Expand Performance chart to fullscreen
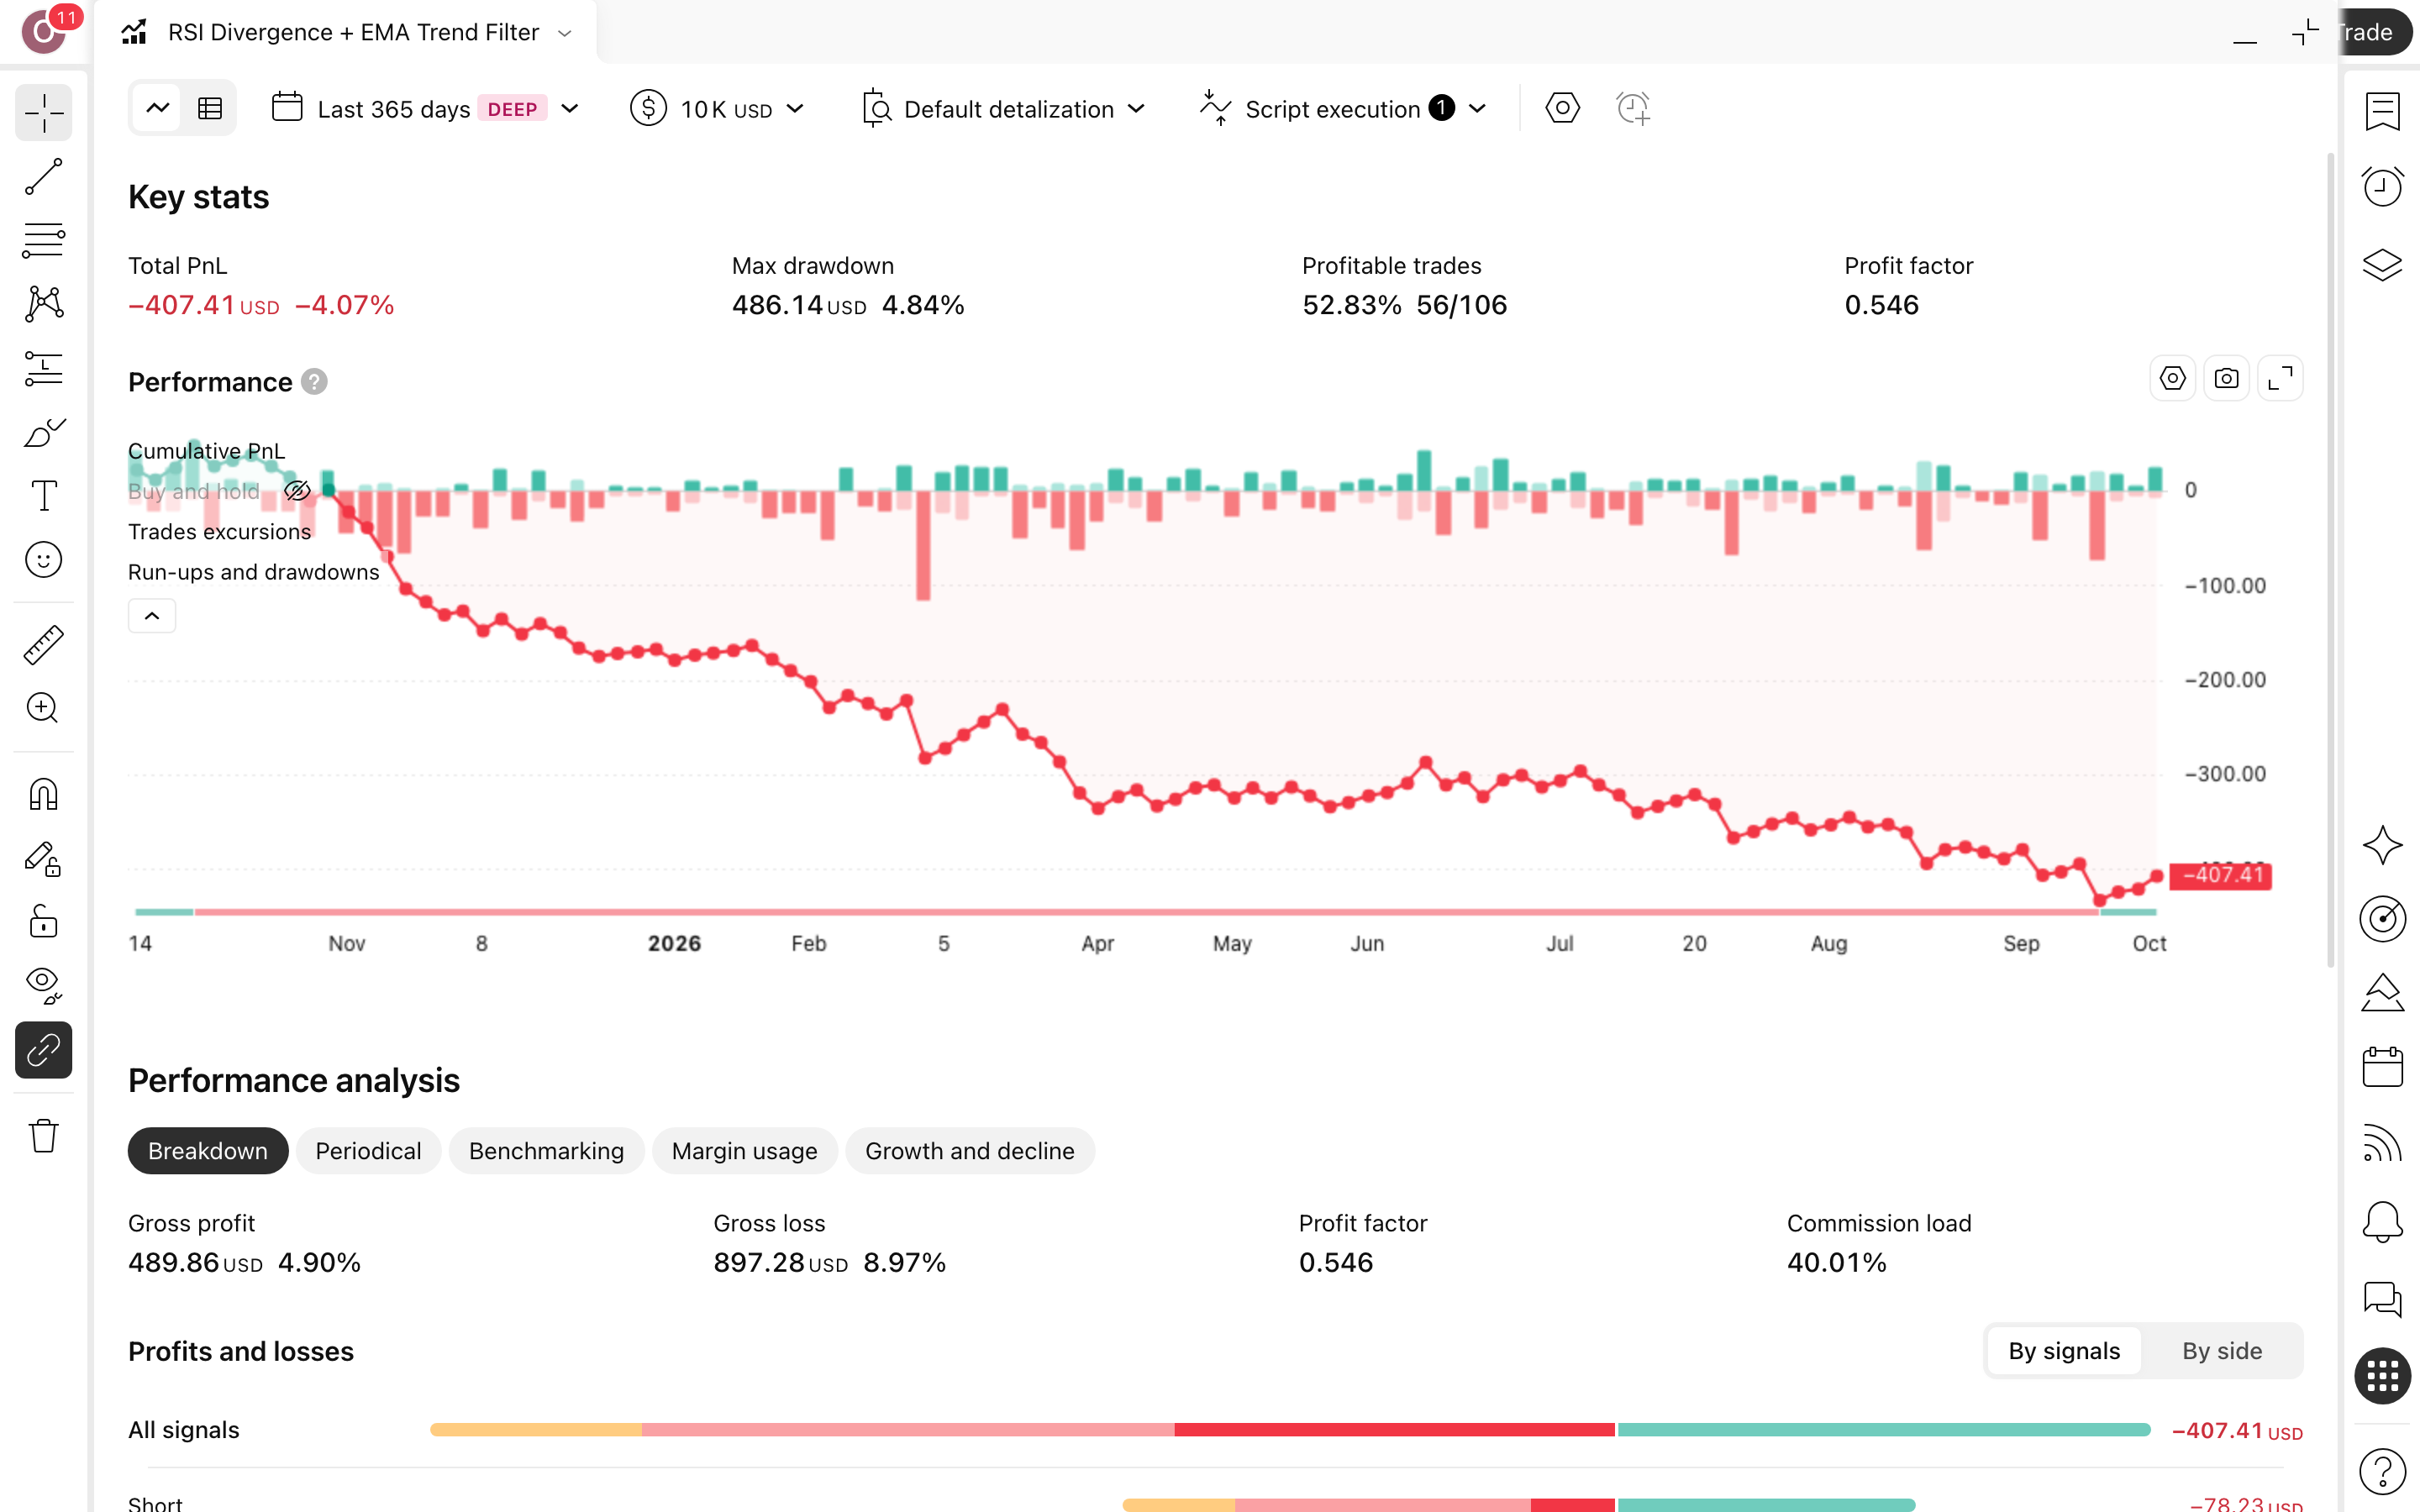Screen dimensions: 2420x1512 click(2280, 379)
